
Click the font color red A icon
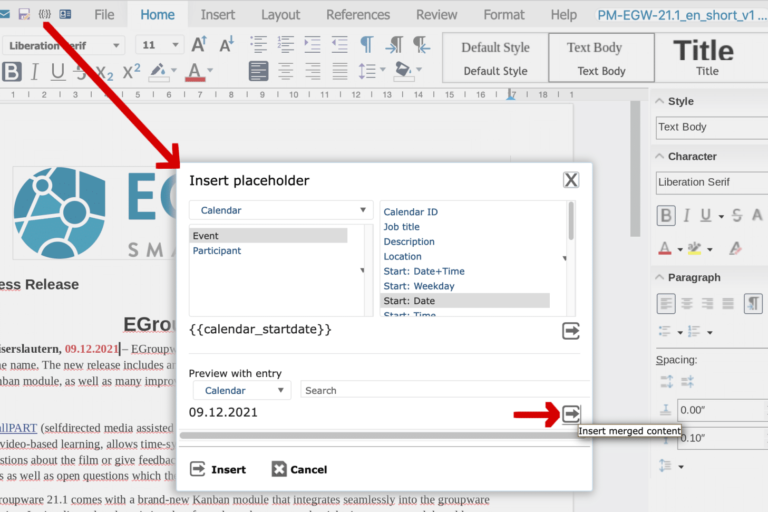pyautogui.click(x=195, y=72)
